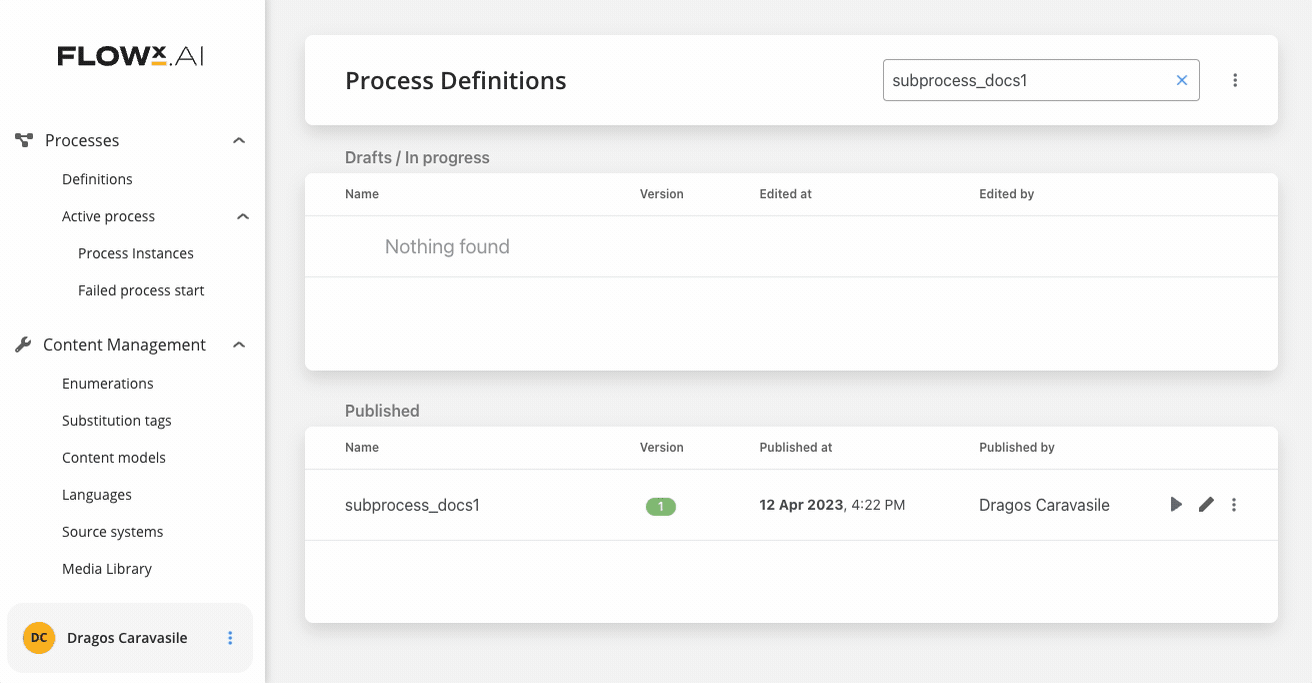Open the Process Definitions more options menu
This screenshot has height=683, width=1312.
click(1235, 80)
